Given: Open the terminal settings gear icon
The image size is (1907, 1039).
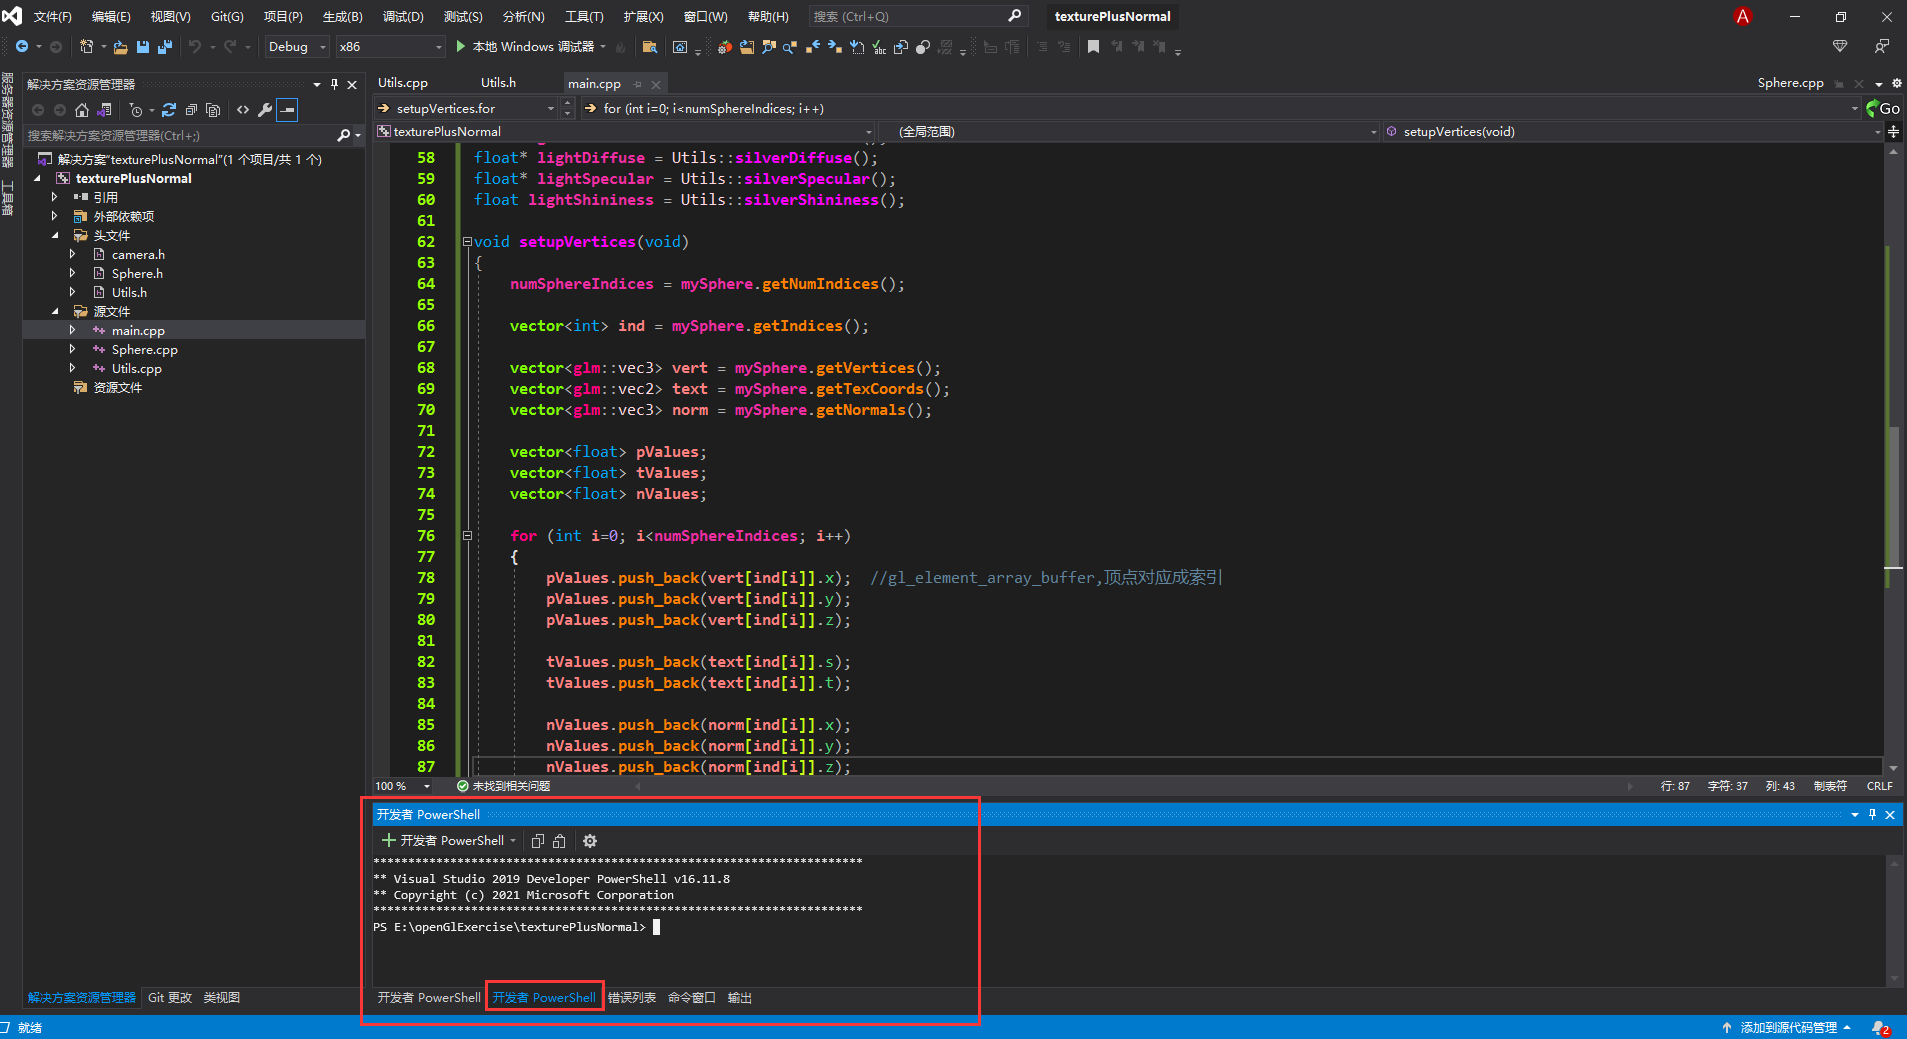Looking at the screenshot, I should click(590, 841).
